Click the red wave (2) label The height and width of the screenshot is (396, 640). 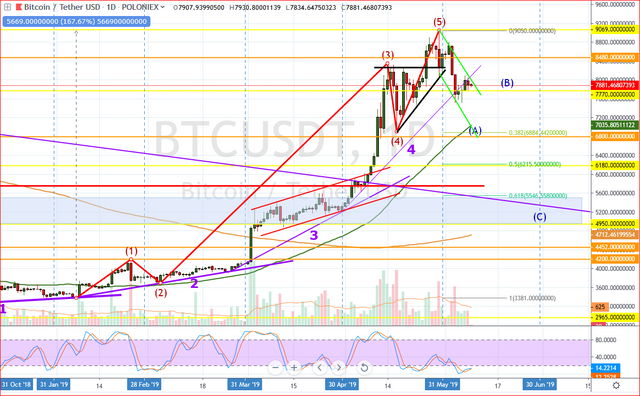160,293
